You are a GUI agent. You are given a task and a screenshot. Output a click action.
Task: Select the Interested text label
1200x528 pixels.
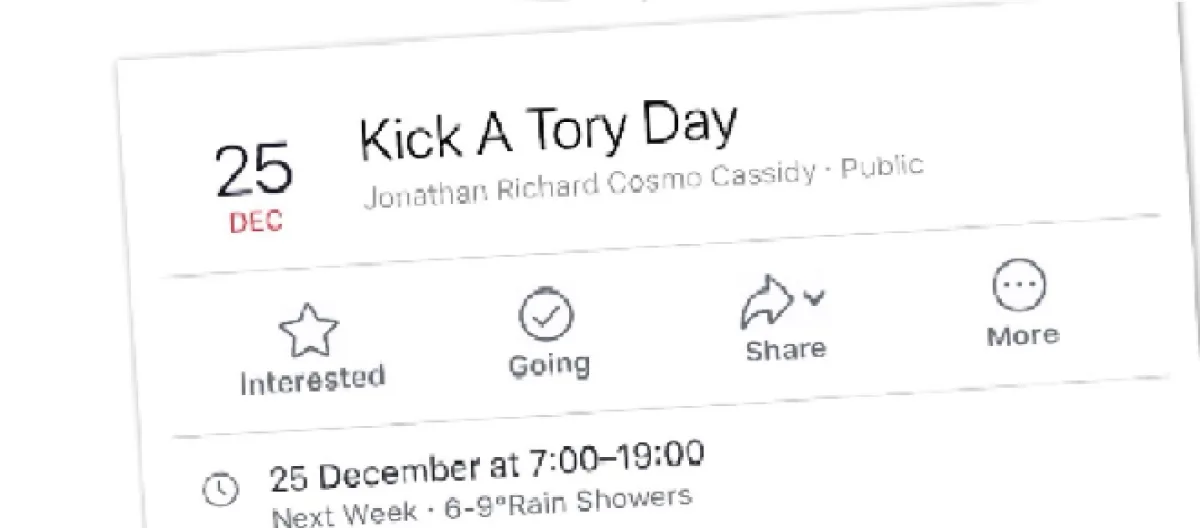[312, 380]
